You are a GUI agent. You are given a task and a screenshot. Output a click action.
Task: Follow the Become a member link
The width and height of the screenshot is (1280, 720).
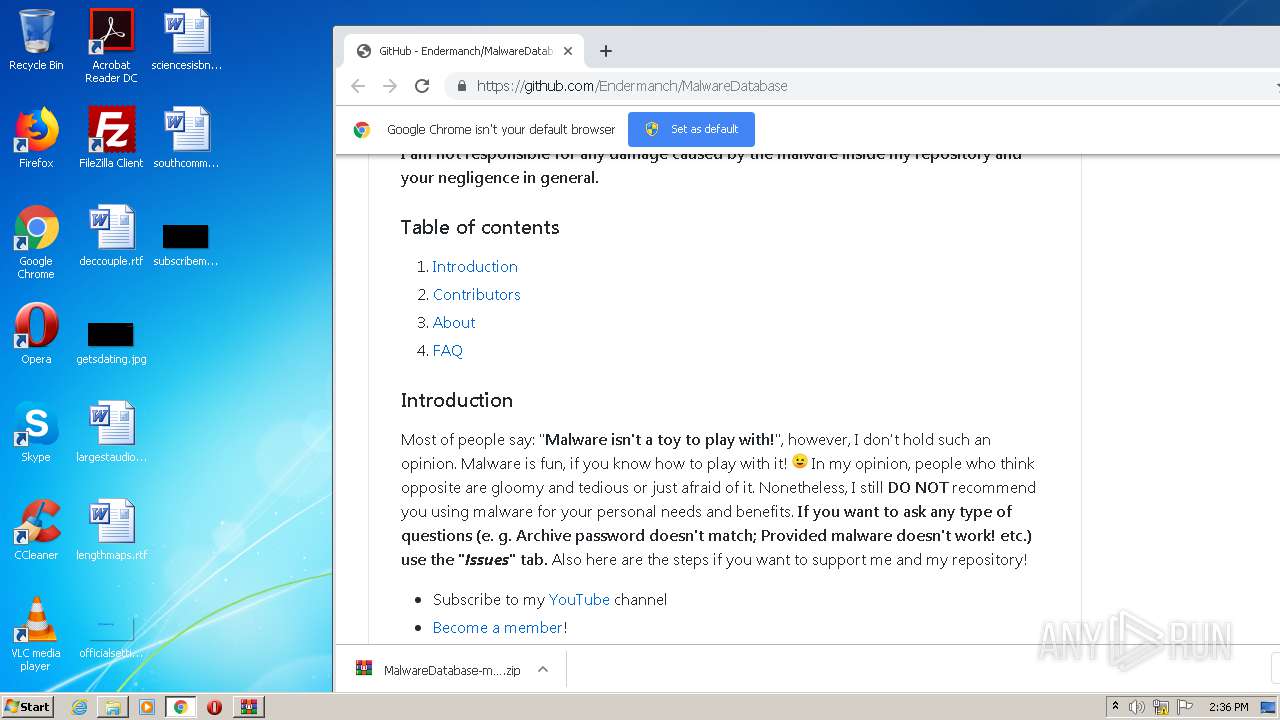coord(498,627)
